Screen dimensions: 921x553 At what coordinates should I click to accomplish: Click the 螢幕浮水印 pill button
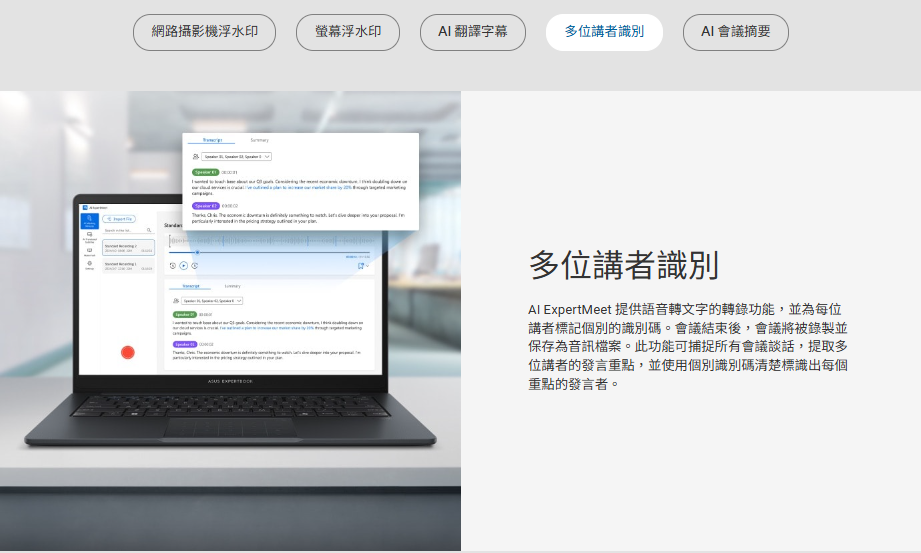(x=348, y=32)
